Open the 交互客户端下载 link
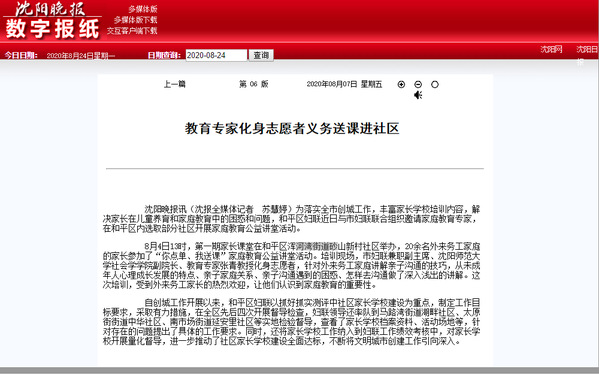 coord(132,31)
